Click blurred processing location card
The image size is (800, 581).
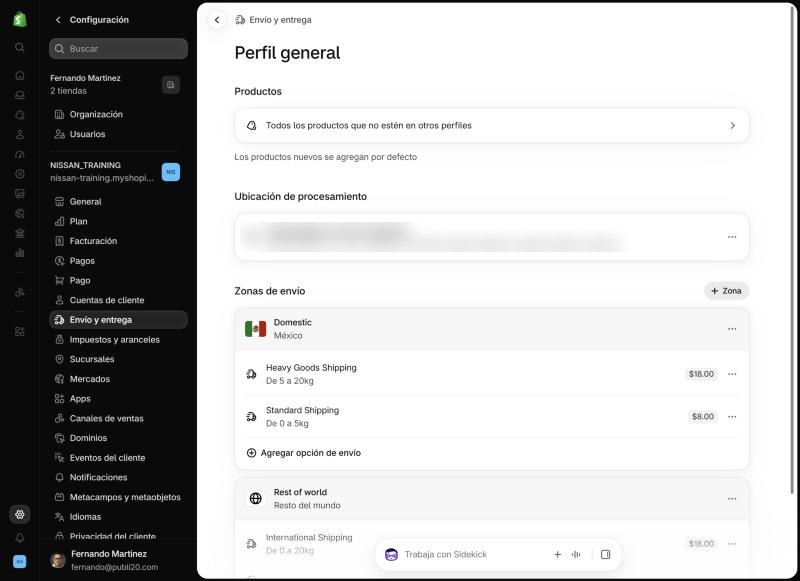click(492, 237)
